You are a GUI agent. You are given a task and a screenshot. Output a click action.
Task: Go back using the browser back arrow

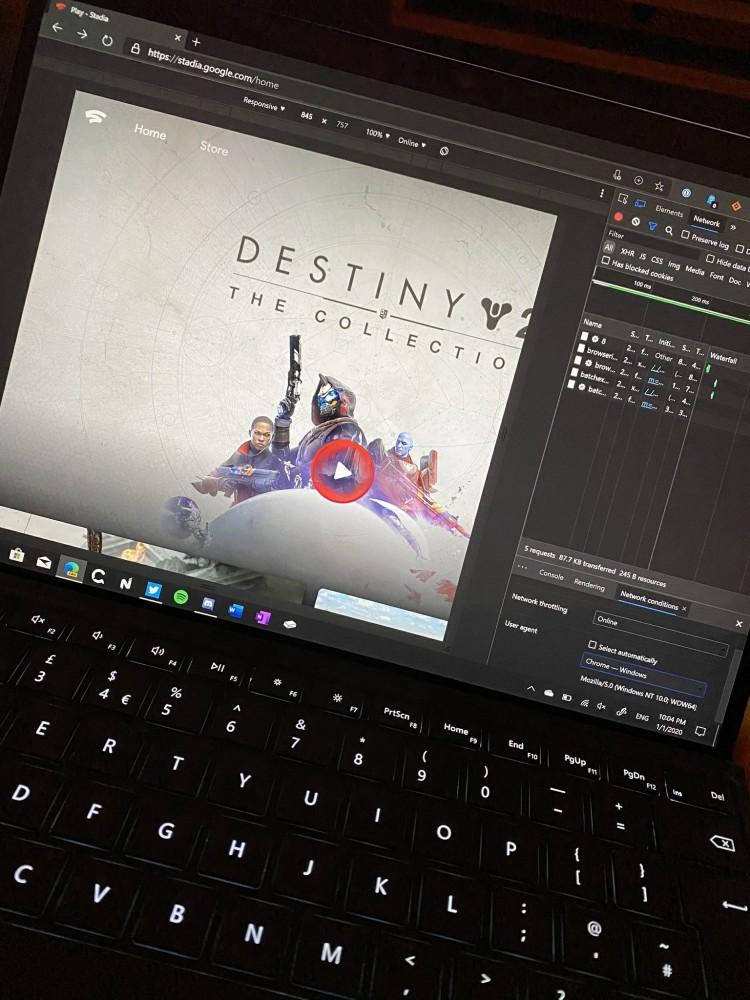57,27
